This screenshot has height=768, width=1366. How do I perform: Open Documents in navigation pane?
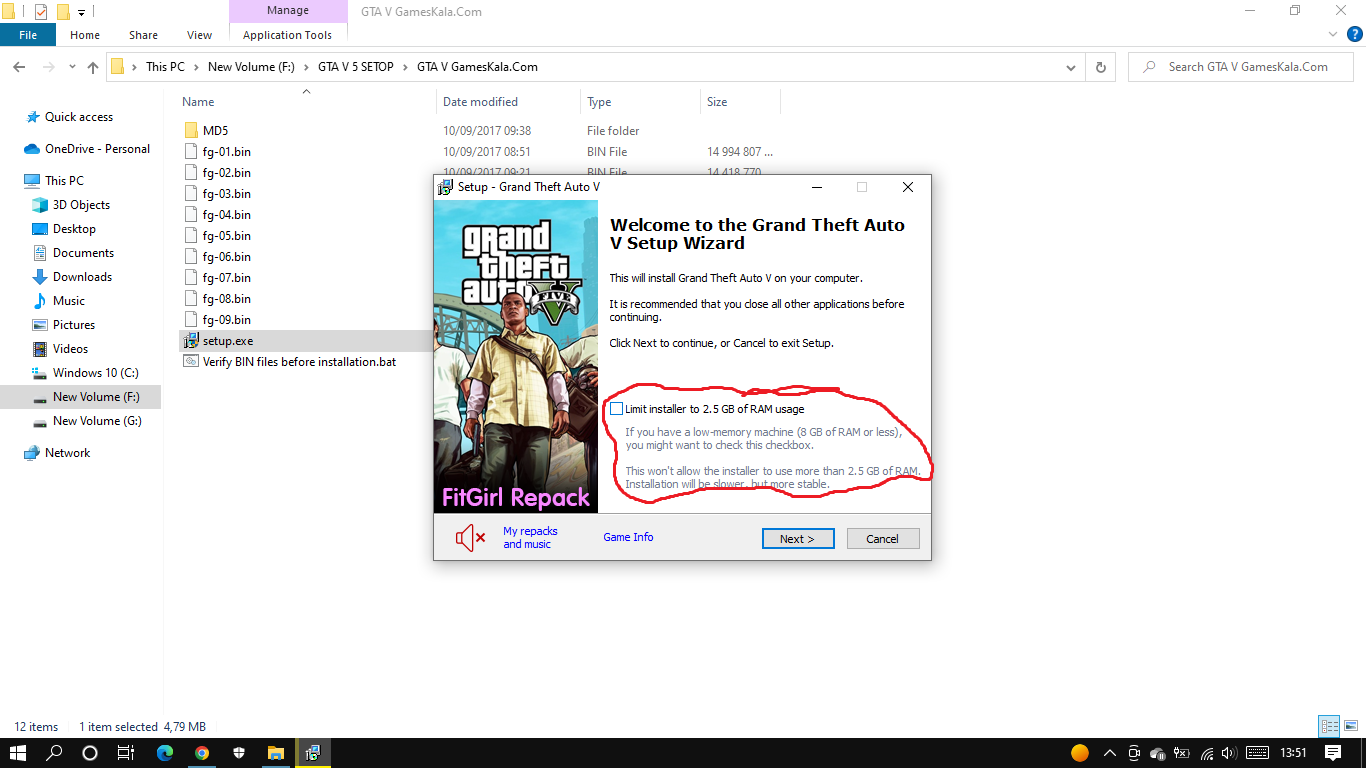coord(83,253)
